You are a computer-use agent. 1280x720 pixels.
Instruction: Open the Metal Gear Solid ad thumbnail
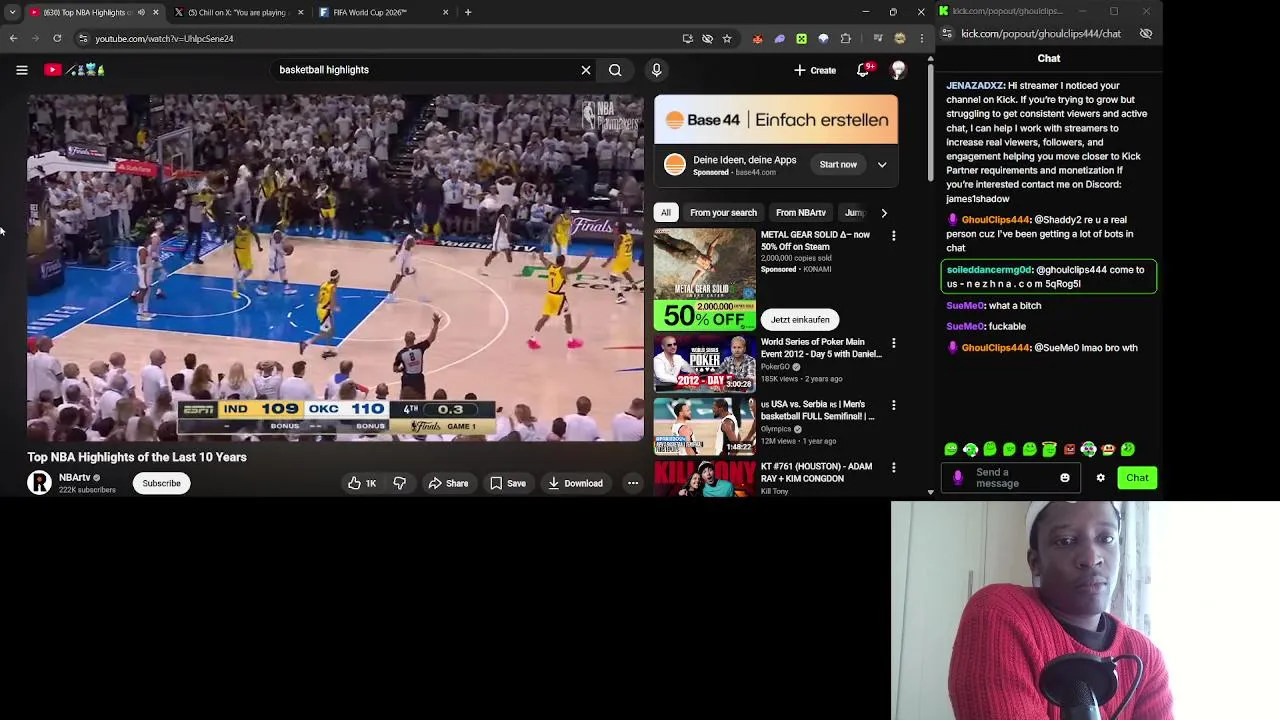[x=705, y=279]
